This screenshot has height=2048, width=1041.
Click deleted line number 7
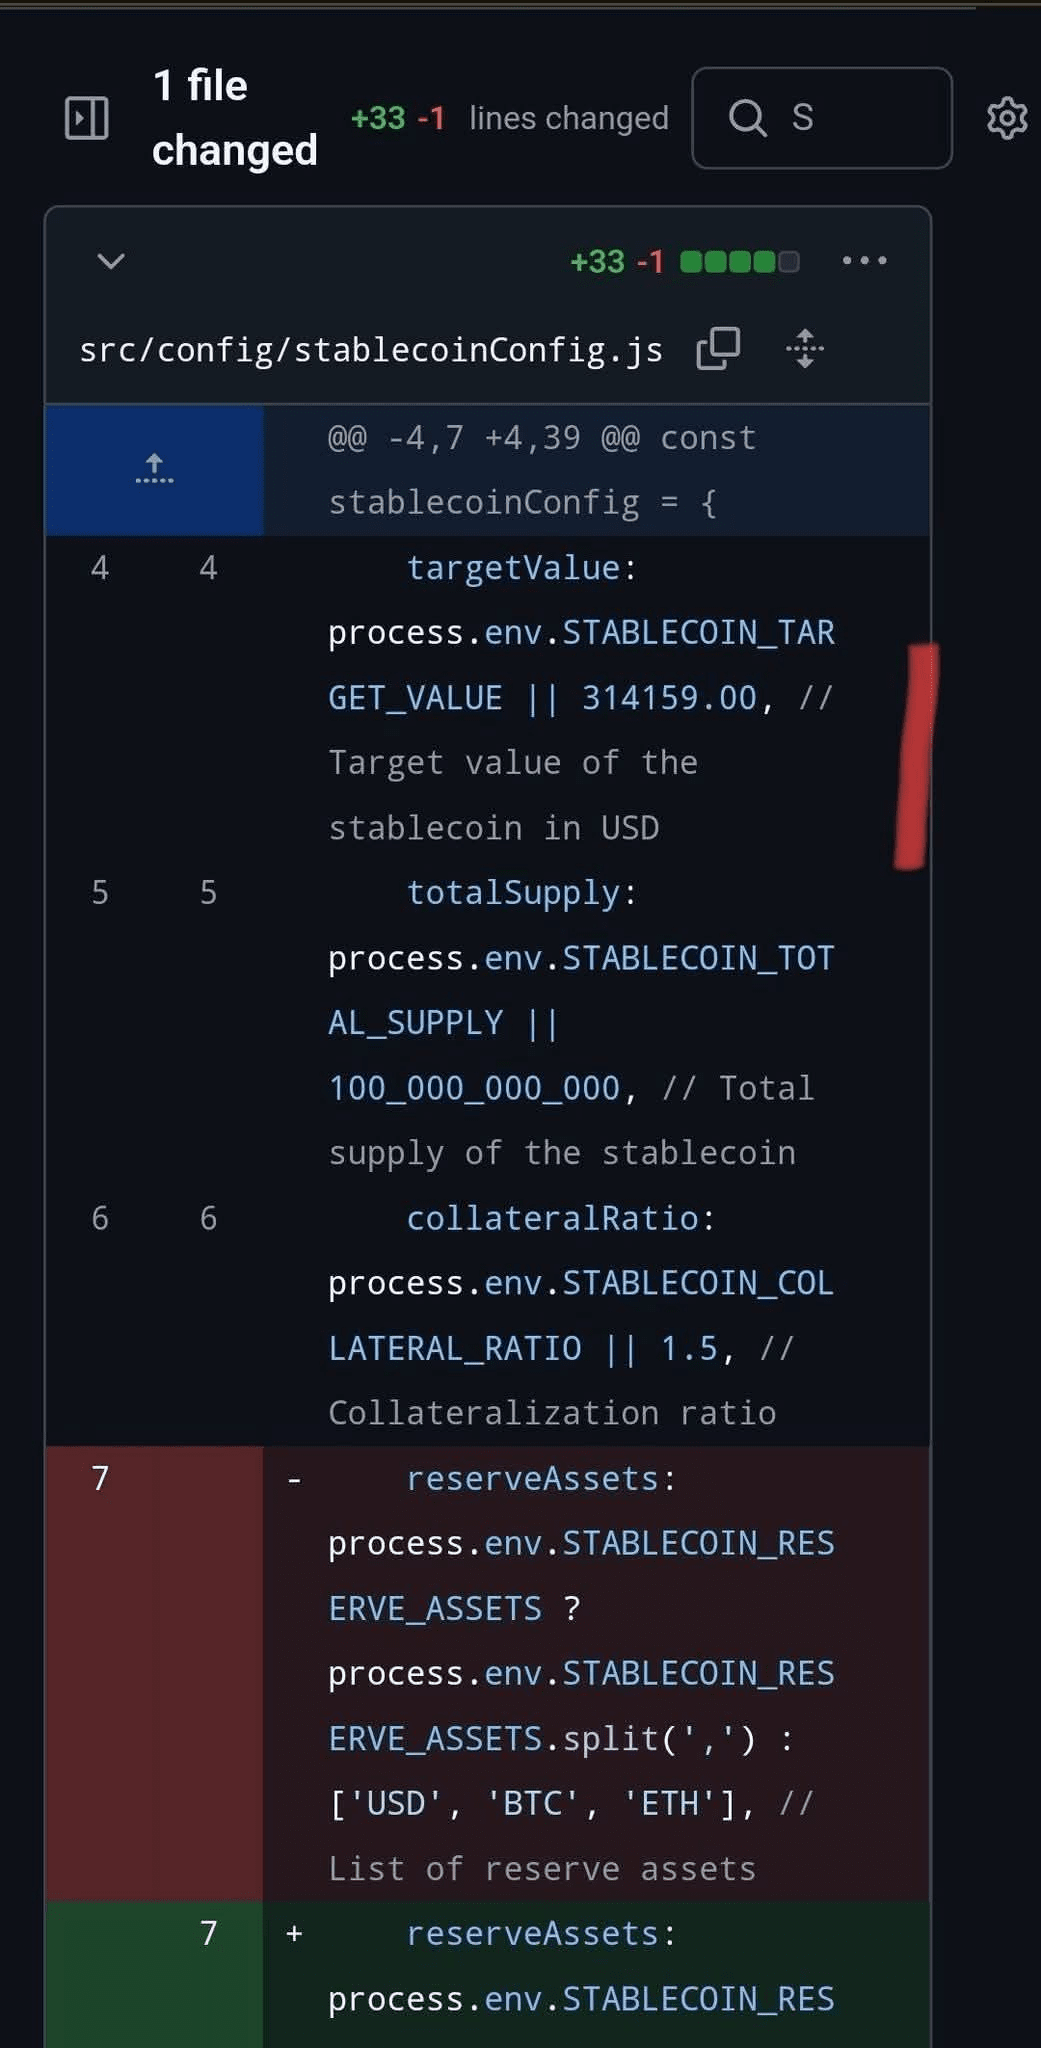100,1478
